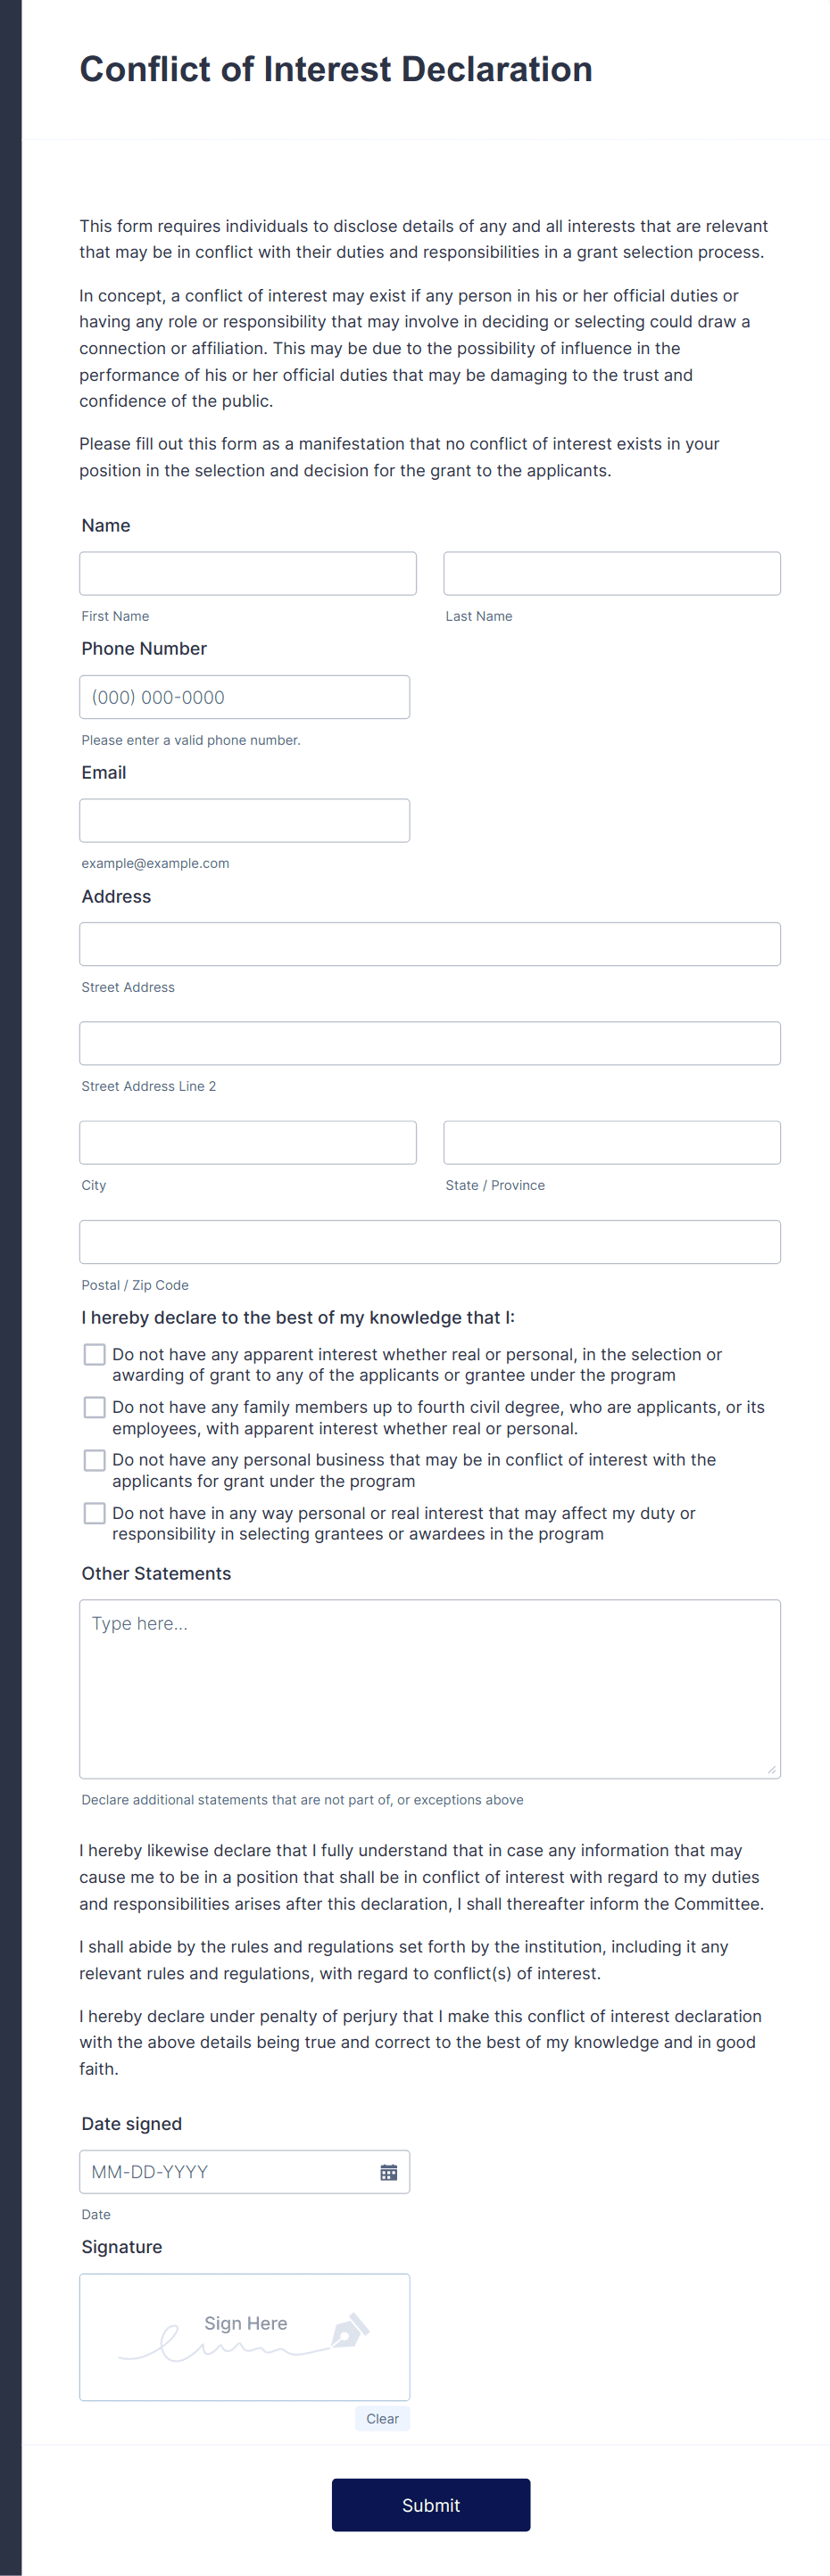Screen dimensions: 830x2576
Task: Check the declaration about personal business conflicts
Action: (x=94, y=1460)
